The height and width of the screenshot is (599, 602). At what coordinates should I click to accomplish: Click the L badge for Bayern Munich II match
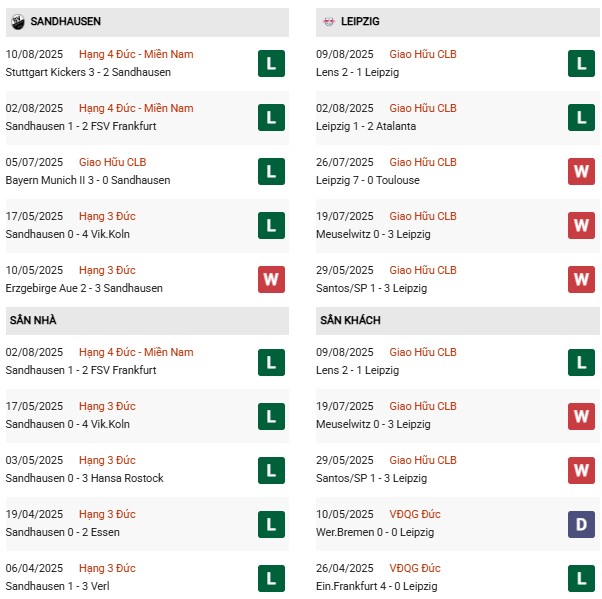tap(270, 172)
